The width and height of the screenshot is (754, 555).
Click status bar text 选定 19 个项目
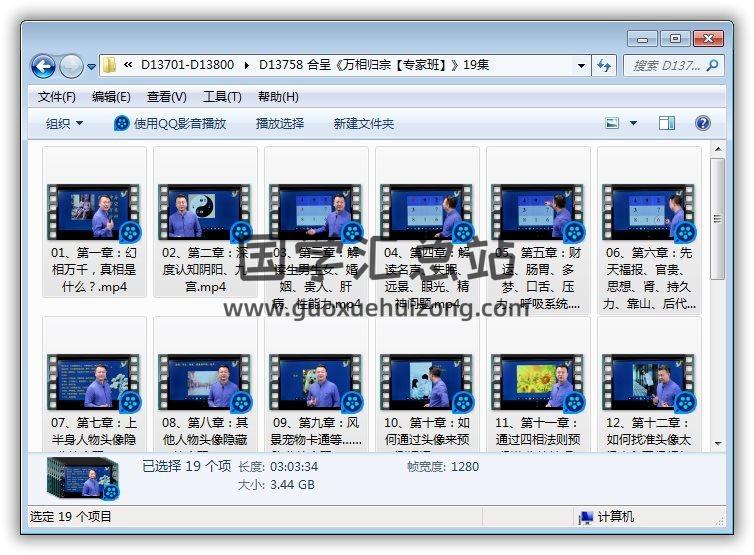(70, 517)
